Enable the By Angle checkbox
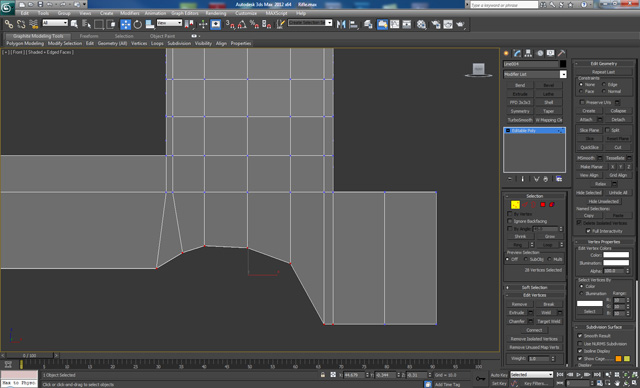The height and width of the screenshot is (388, 640). tap(509, 228)
